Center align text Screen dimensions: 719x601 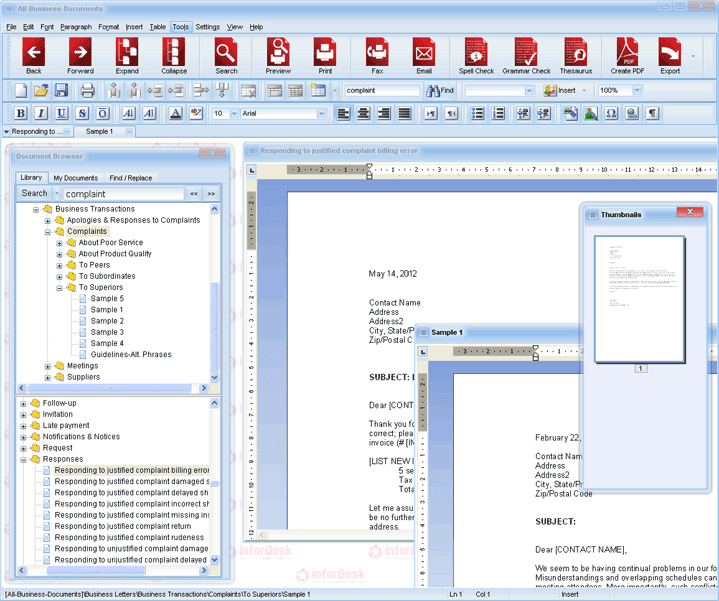point(364,113)
